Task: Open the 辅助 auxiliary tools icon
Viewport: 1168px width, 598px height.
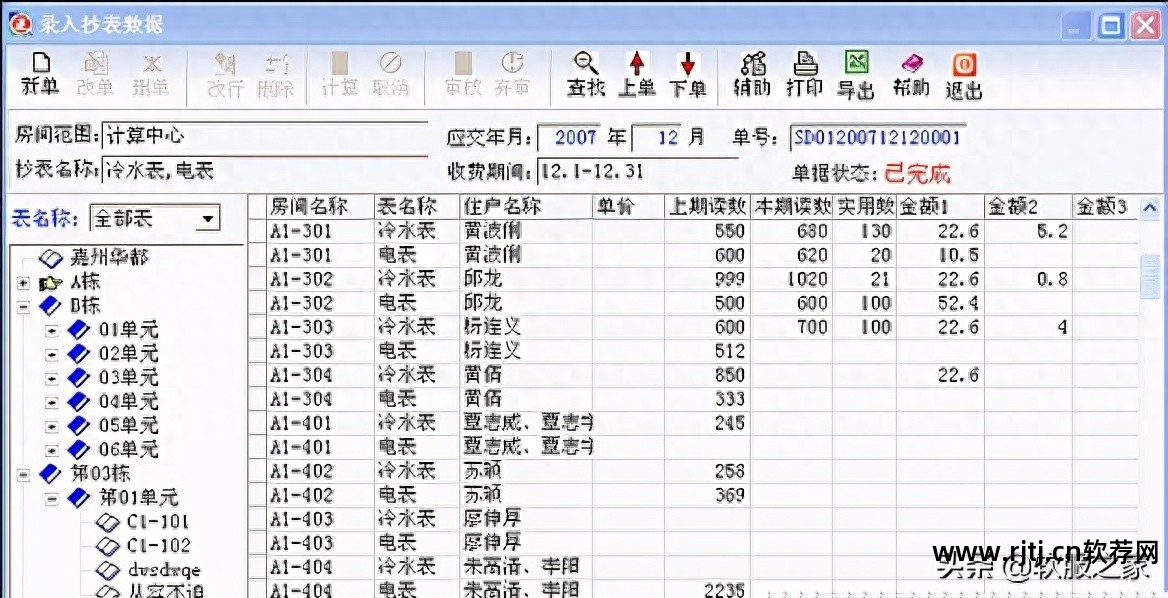Action: tap(752, 63)
